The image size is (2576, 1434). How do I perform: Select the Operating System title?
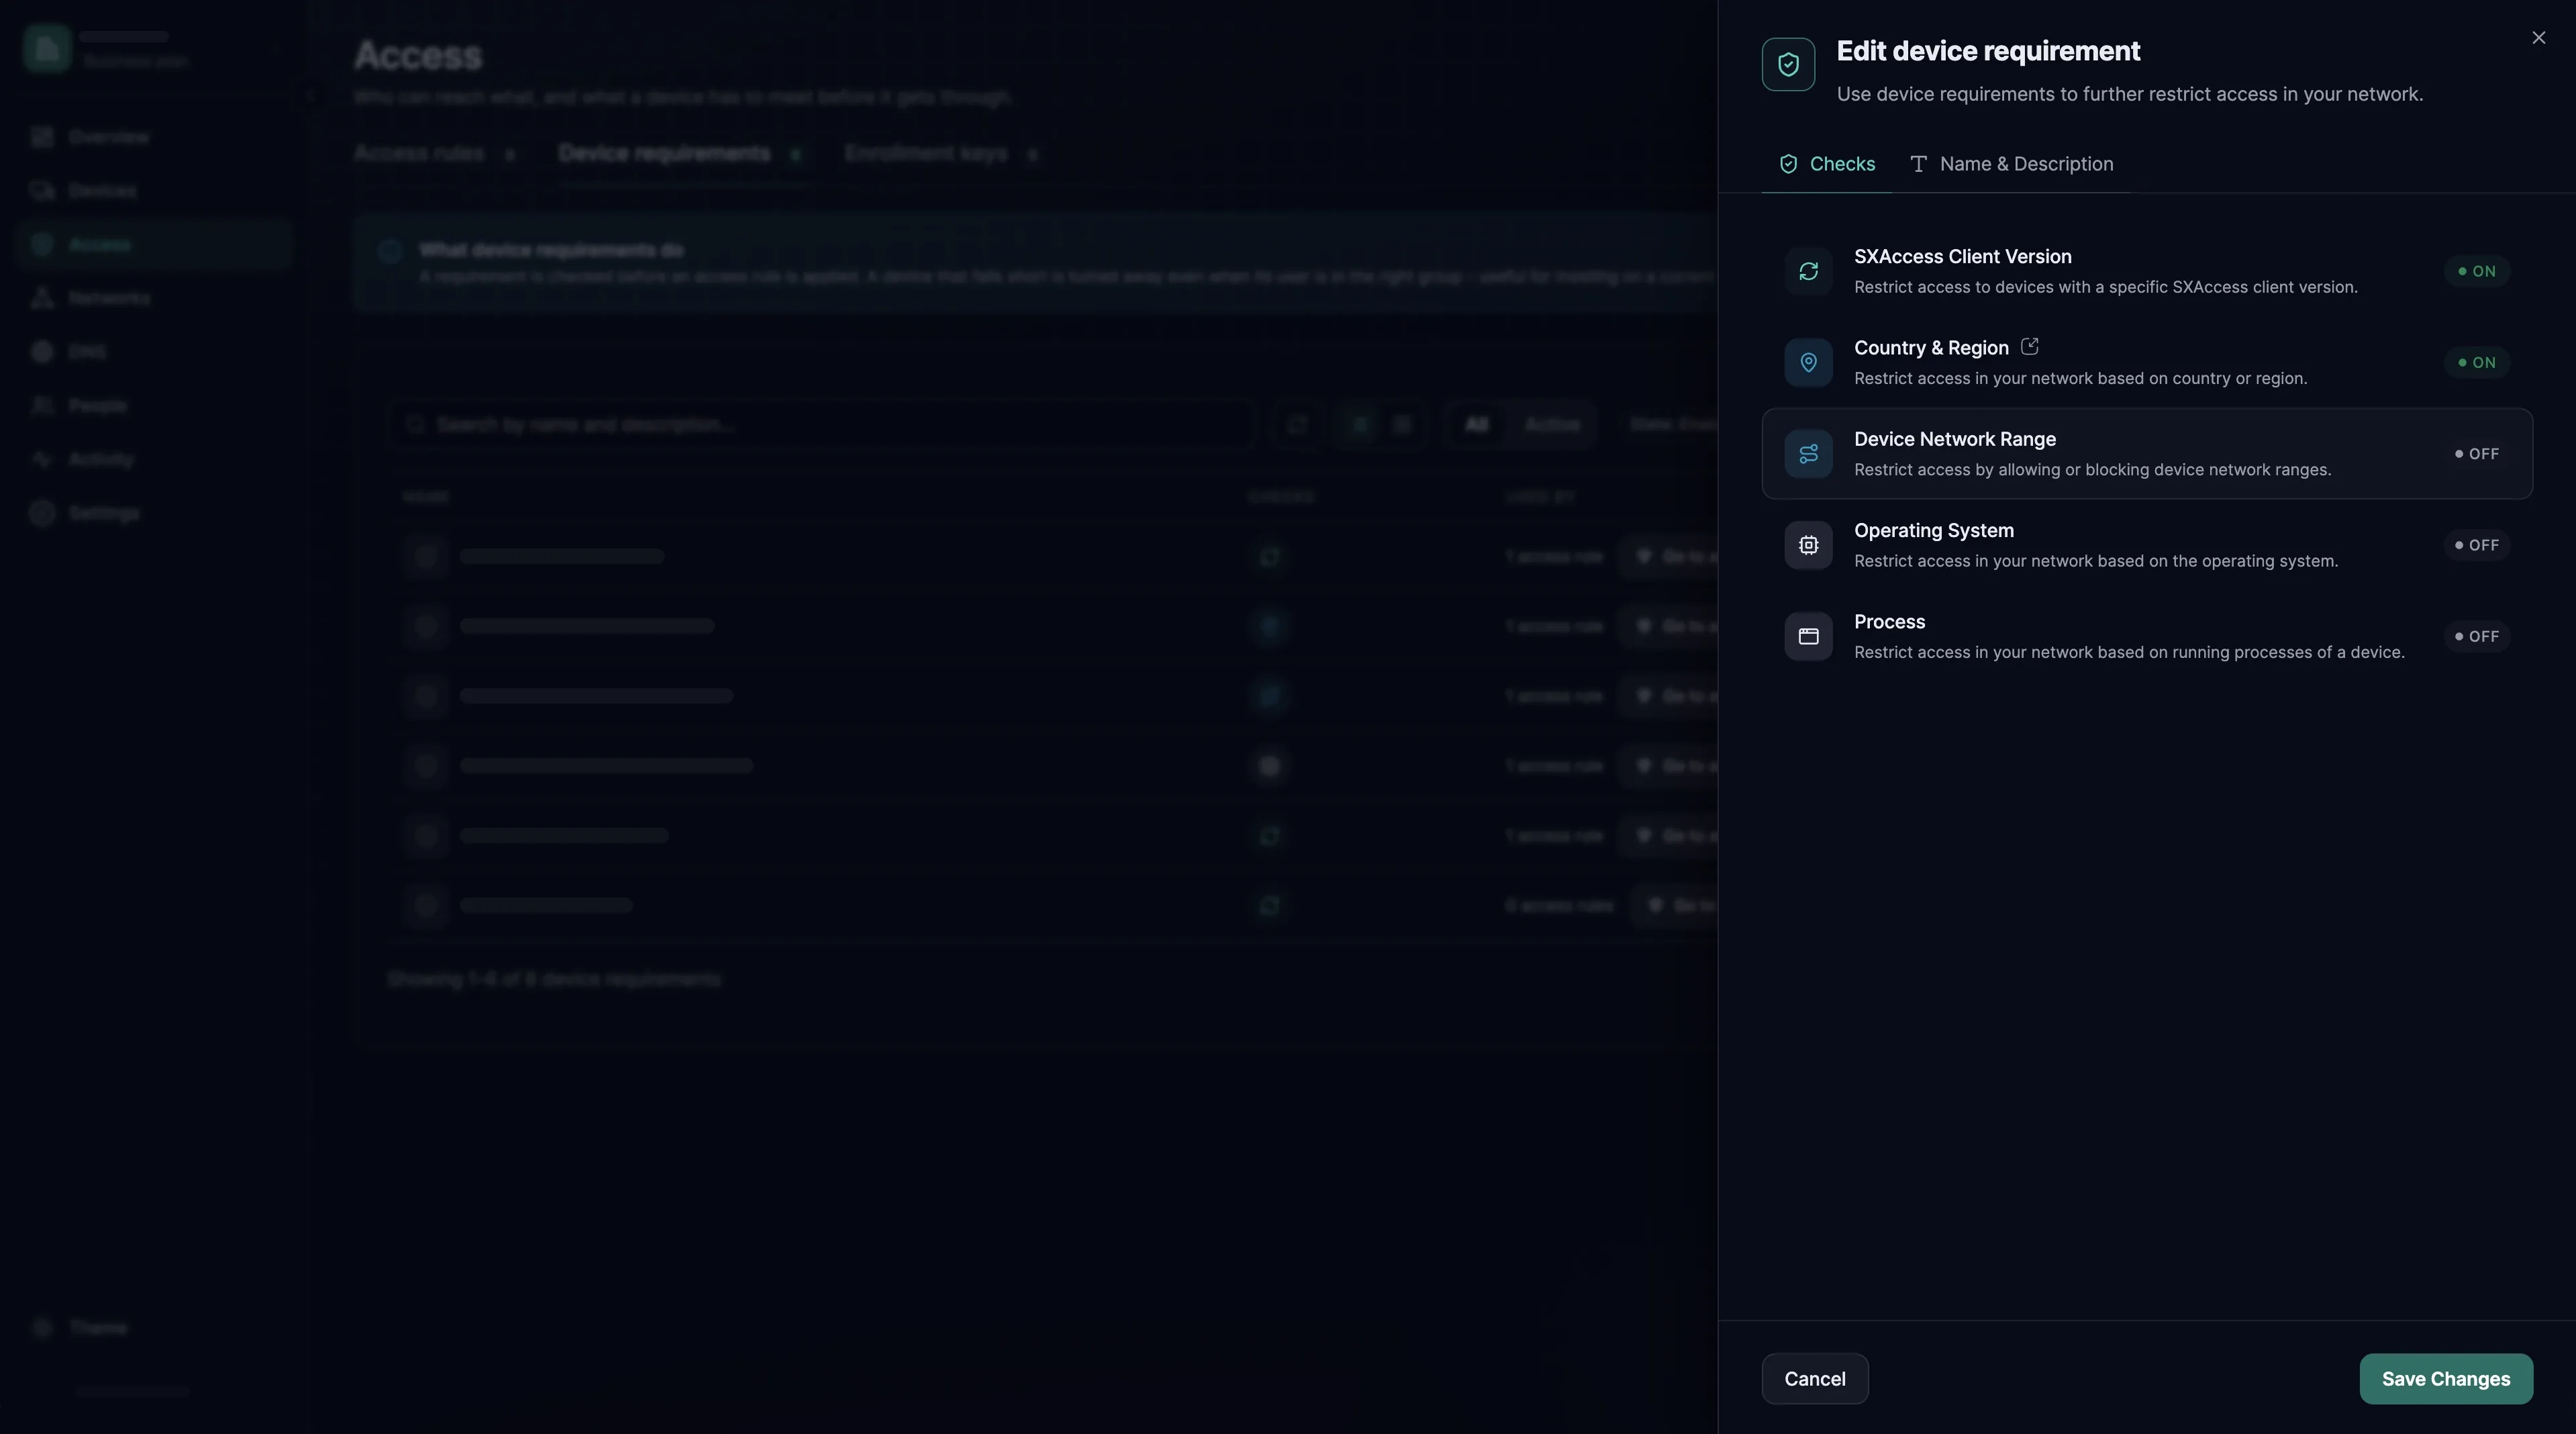(1934, 531)
